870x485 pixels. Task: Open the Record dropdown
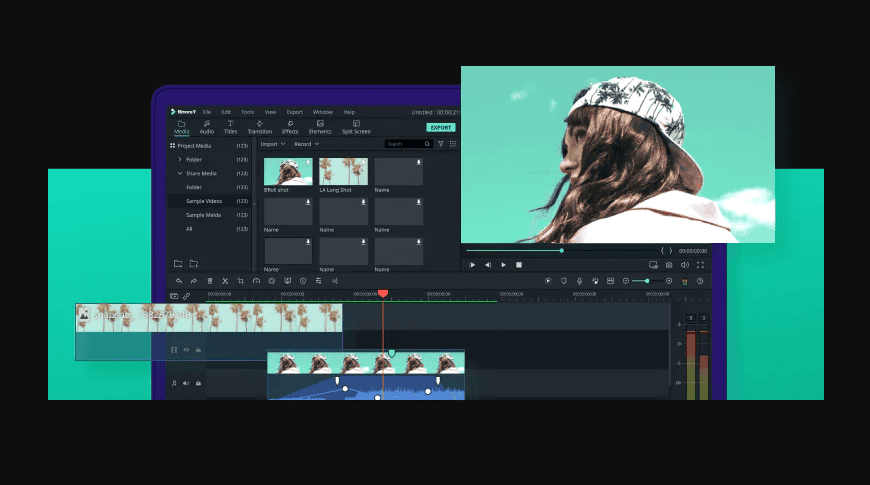307,144
